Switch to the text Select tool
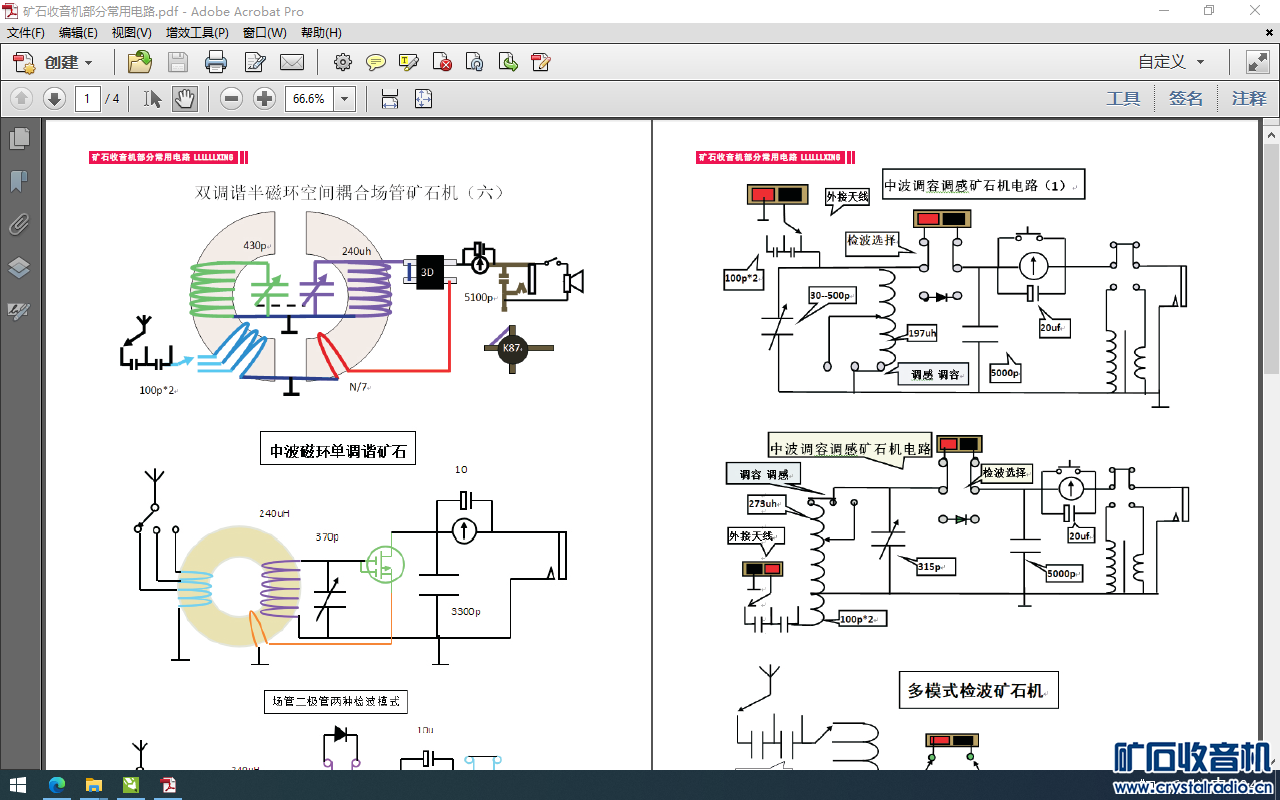This screenshot has width=1280, height=800. [x=152, y=99]
